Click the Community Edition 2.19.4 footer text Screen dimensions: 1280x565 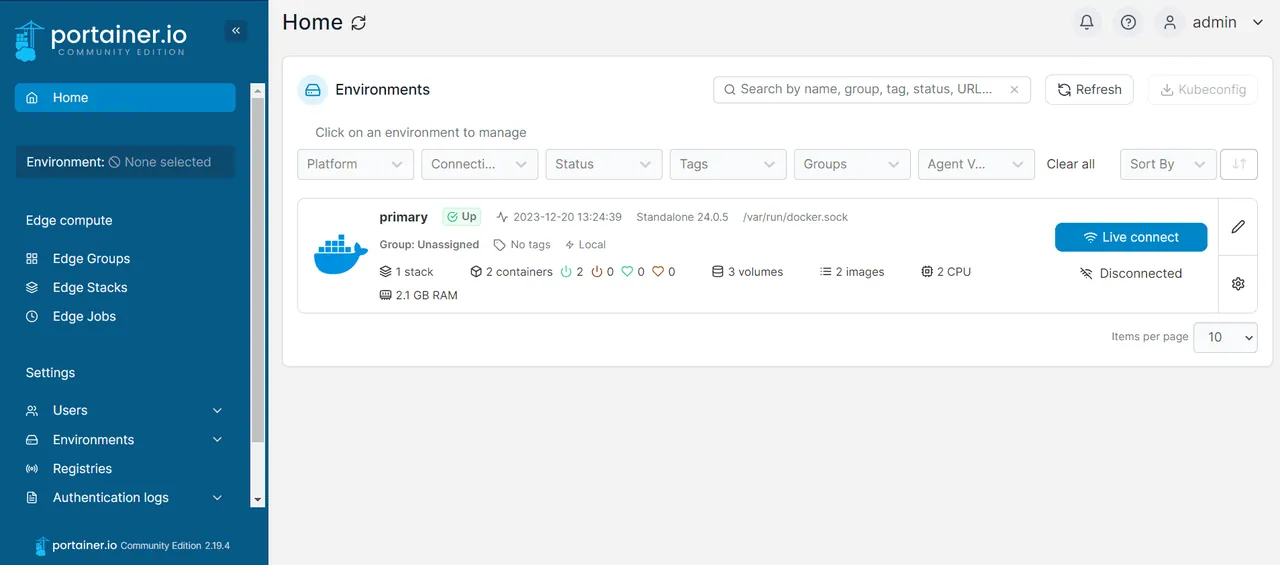(x=175, y=546)
